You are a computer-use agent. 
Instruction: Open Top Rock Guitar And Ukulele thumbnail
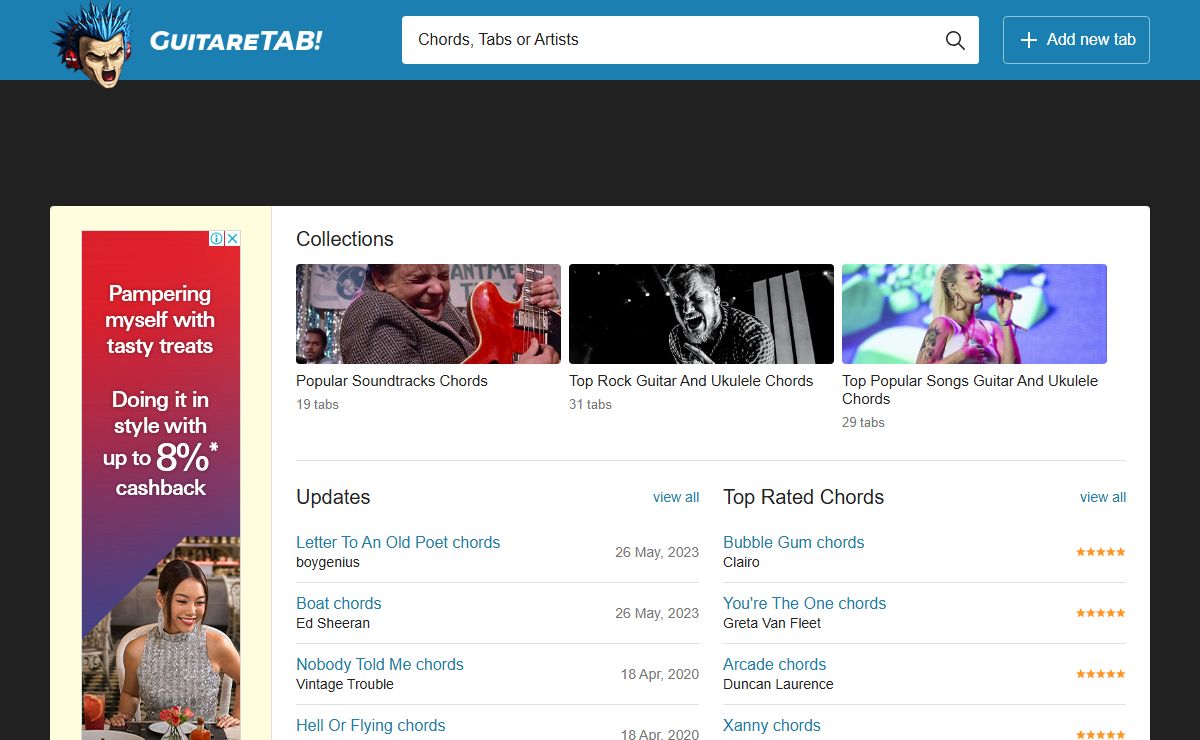701,314
